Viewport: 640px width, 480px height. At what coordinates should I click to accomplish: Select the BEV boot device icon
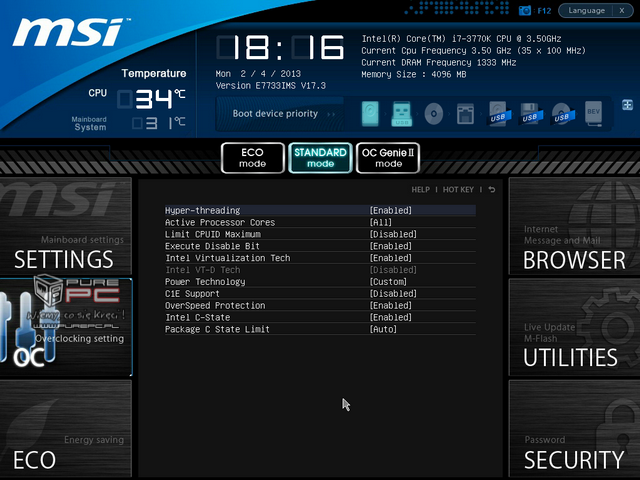[x=593, y=114]
